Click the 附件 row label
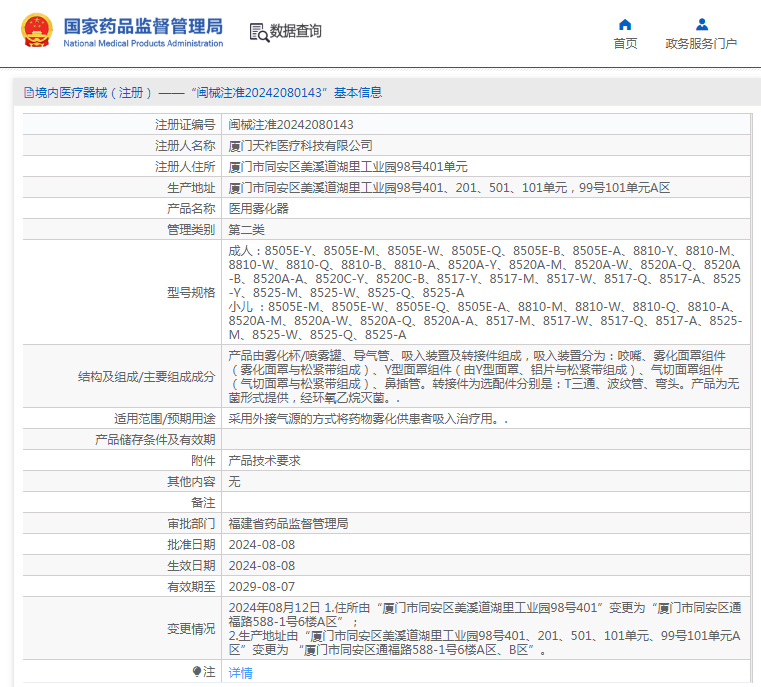761x687 pixels. click(203, 460)
